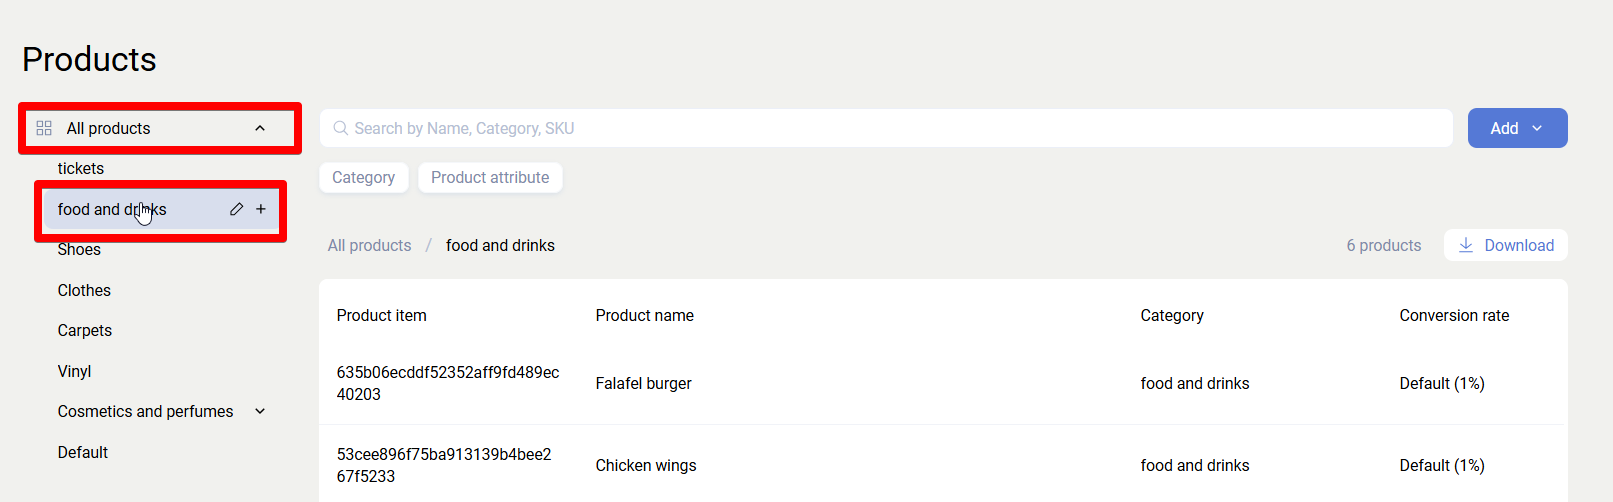Image resolution: width=1613 pixels, height=502 pixels.
Task: Open the Product attribute filter
Action: (x=490, y=177)
